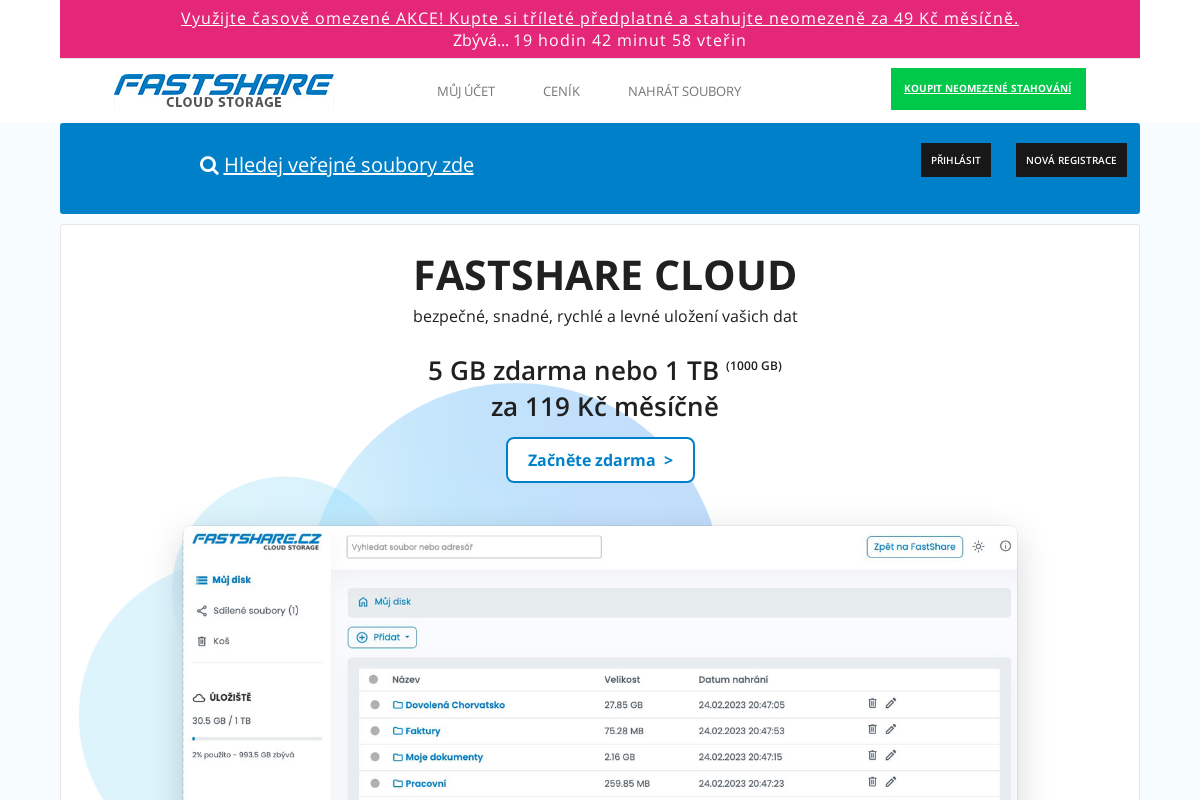Toggle the select-all circle beside Název
The width and height of the screenshot is (1200, 800).
click(x=373, y=680)
